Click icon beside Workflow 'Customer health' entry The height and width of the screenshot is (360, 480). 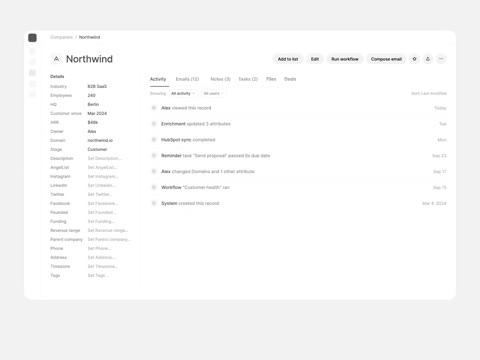[154, 187]
